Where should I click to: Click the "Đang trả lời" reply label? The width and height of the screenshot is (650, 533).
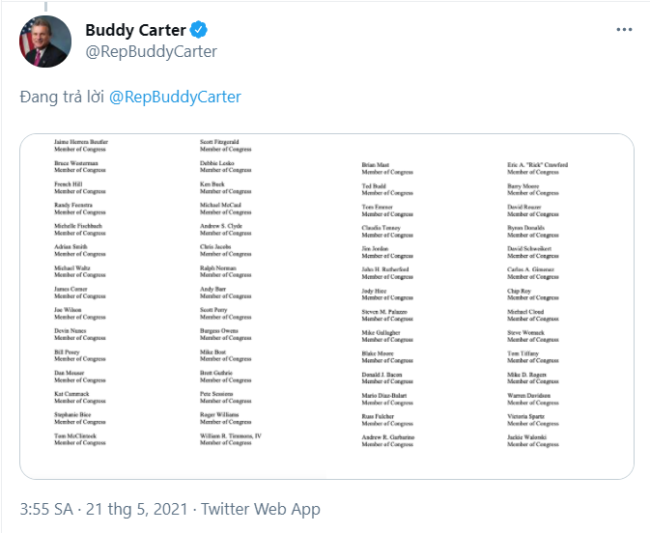pyautogui.click(x=62, y=97)
